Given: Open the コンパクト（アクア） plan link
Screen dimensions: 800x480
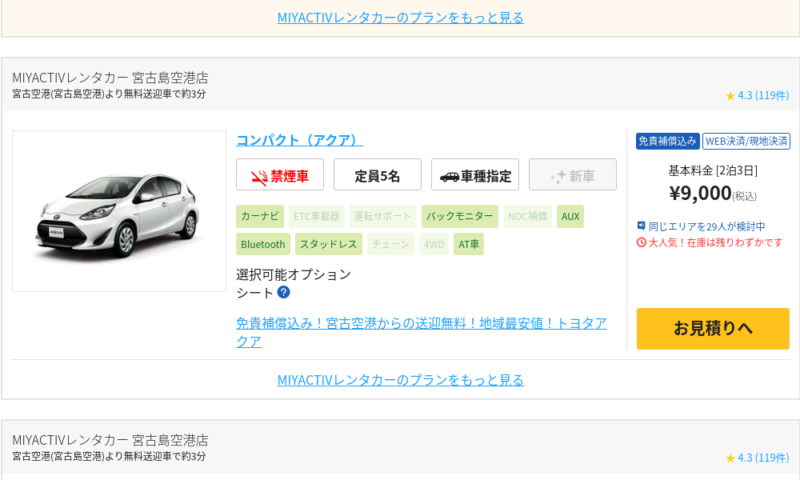Looking at the screenshot, I should [299, 140].
